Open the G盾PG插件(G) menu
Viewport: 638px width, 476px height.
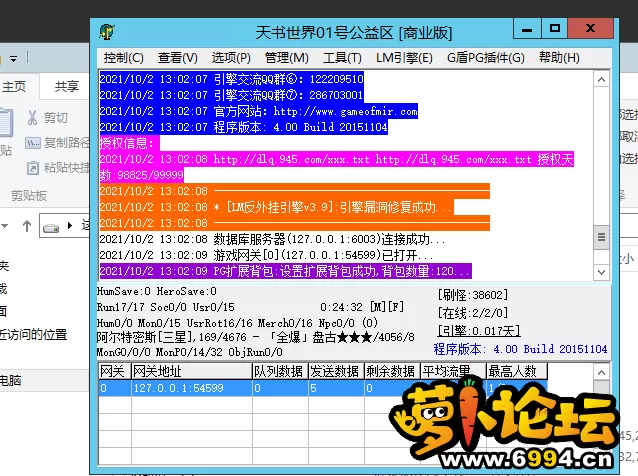(486, 58)
